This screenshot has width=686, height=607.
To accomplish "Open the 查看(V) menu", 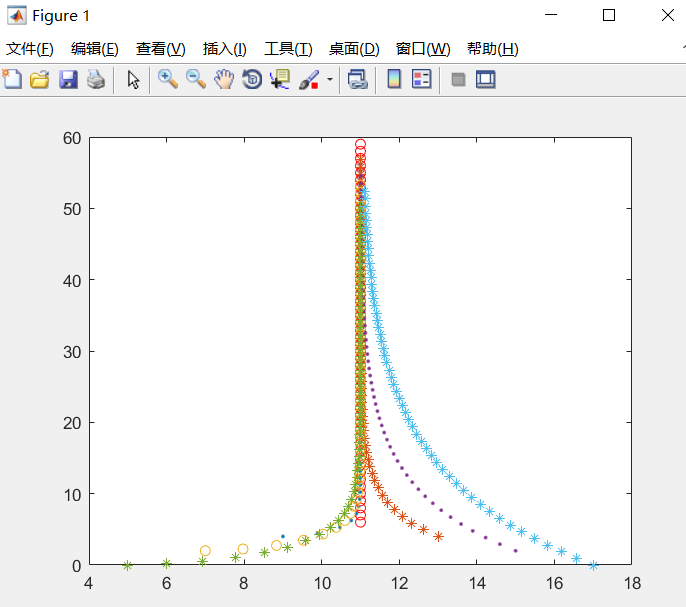I will pyautogui.click(x=161, y=49).
